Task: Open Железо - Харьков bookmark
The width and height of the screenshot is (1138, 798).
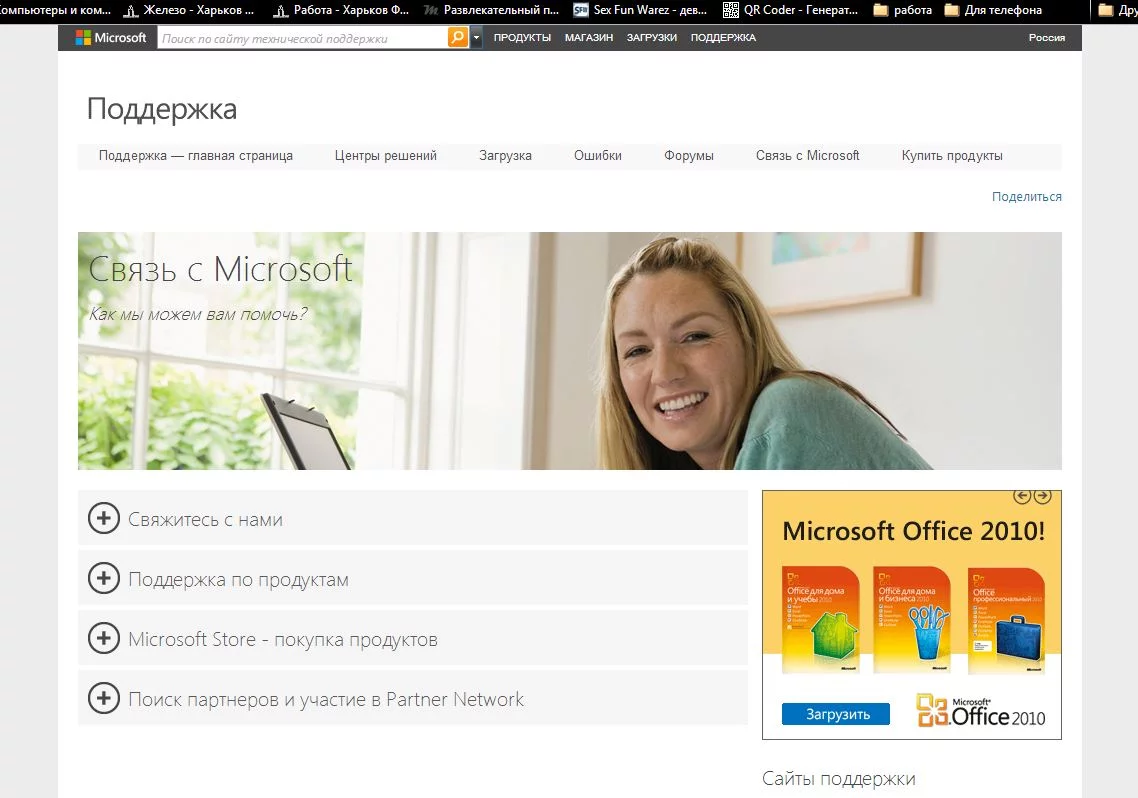Action: 189,10
